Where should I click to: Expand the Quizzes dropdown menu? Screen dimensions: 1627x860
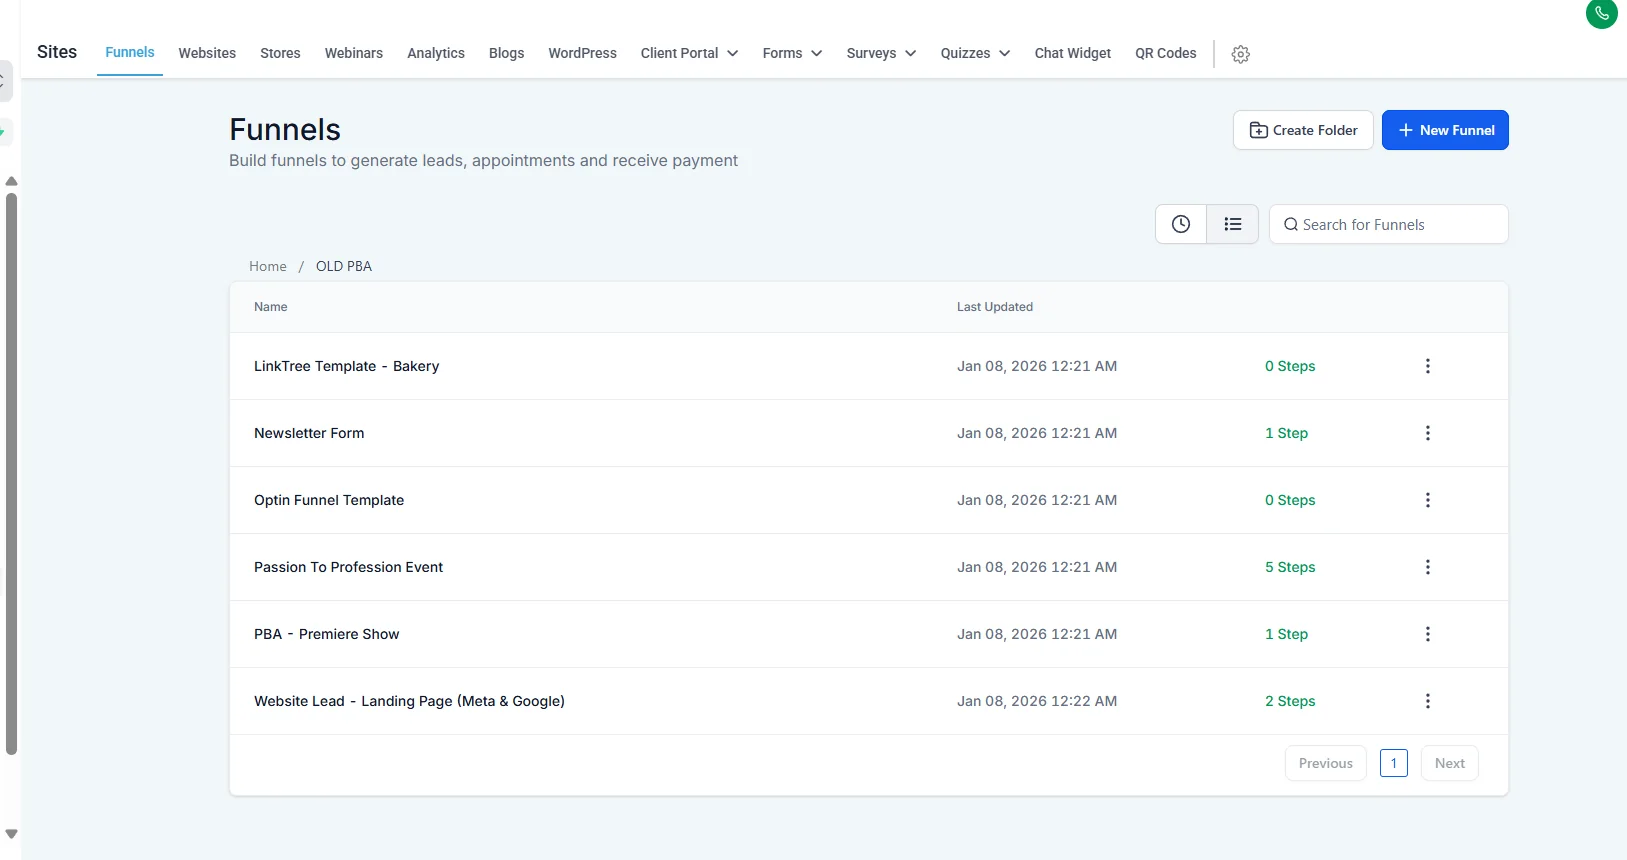coord(975,53)
